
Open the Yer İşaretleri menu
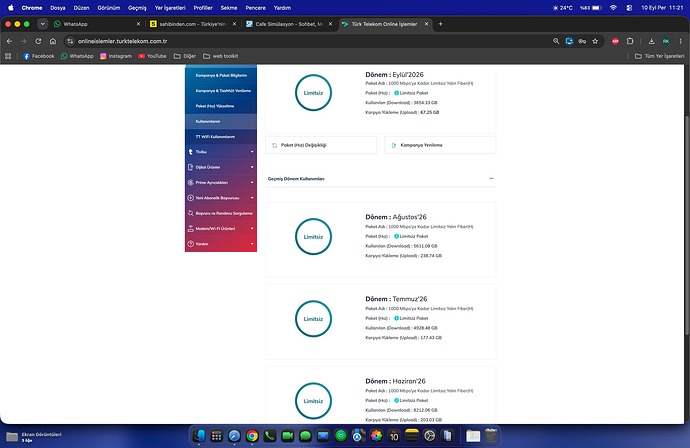170,7
